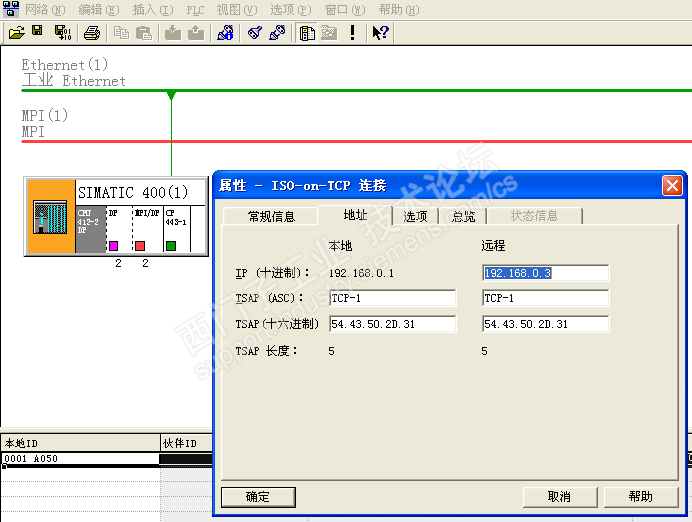Viewport: 692px width, 522px height.
Task: Click the red MPI bus line
Action: 357,141
